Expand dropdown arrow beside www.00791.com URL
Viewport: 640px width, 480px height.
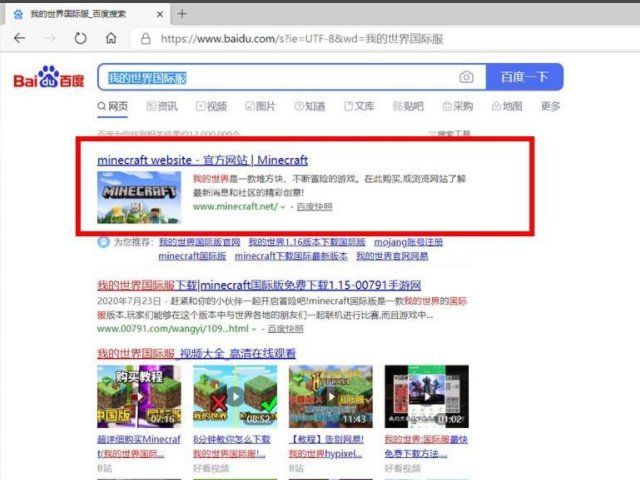point(253,329)
